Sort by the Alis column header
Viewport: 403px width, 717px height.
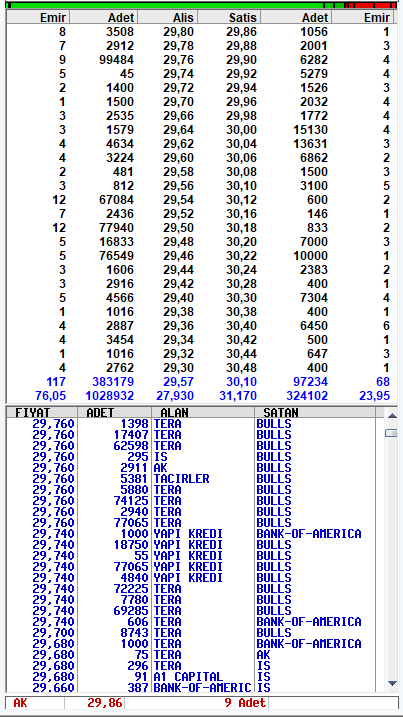pos(168,17)
